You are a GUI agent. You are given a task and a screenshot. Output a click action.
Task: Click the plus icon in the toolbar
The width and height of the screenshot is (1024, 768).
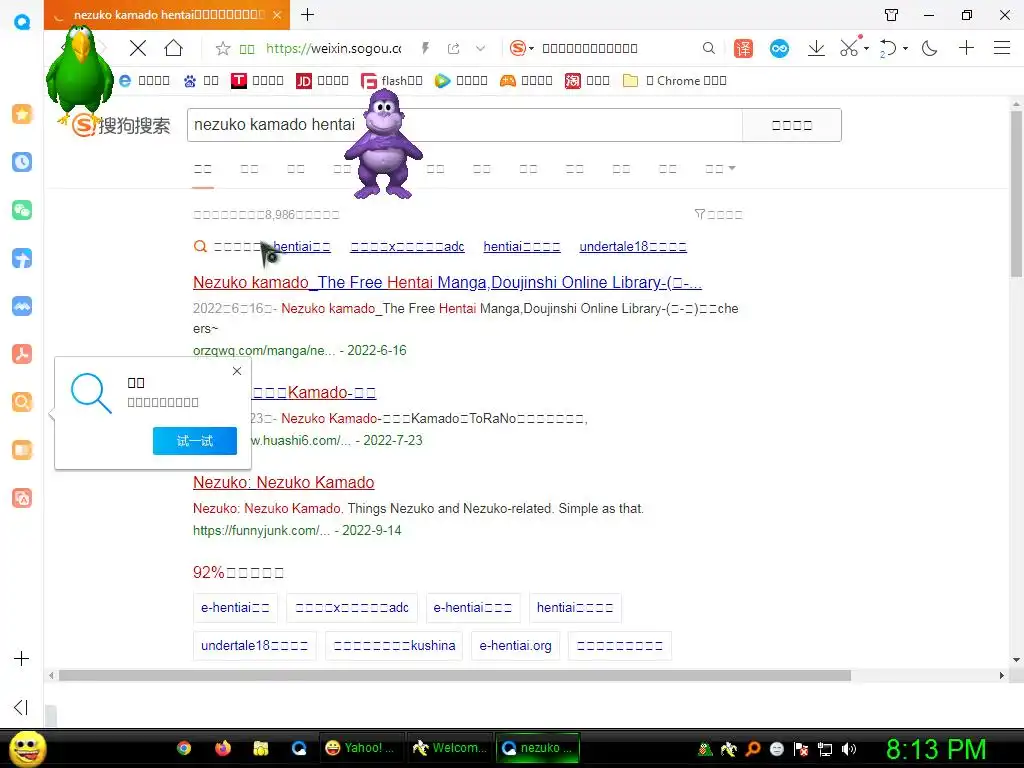pos(966,48)
